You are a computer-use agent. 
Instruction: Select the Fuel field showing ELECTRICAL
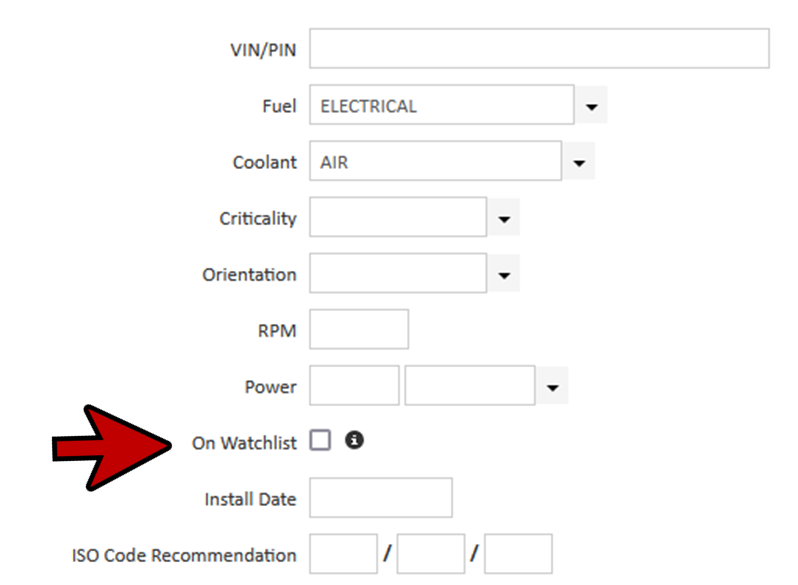click(x=441, y=106)
